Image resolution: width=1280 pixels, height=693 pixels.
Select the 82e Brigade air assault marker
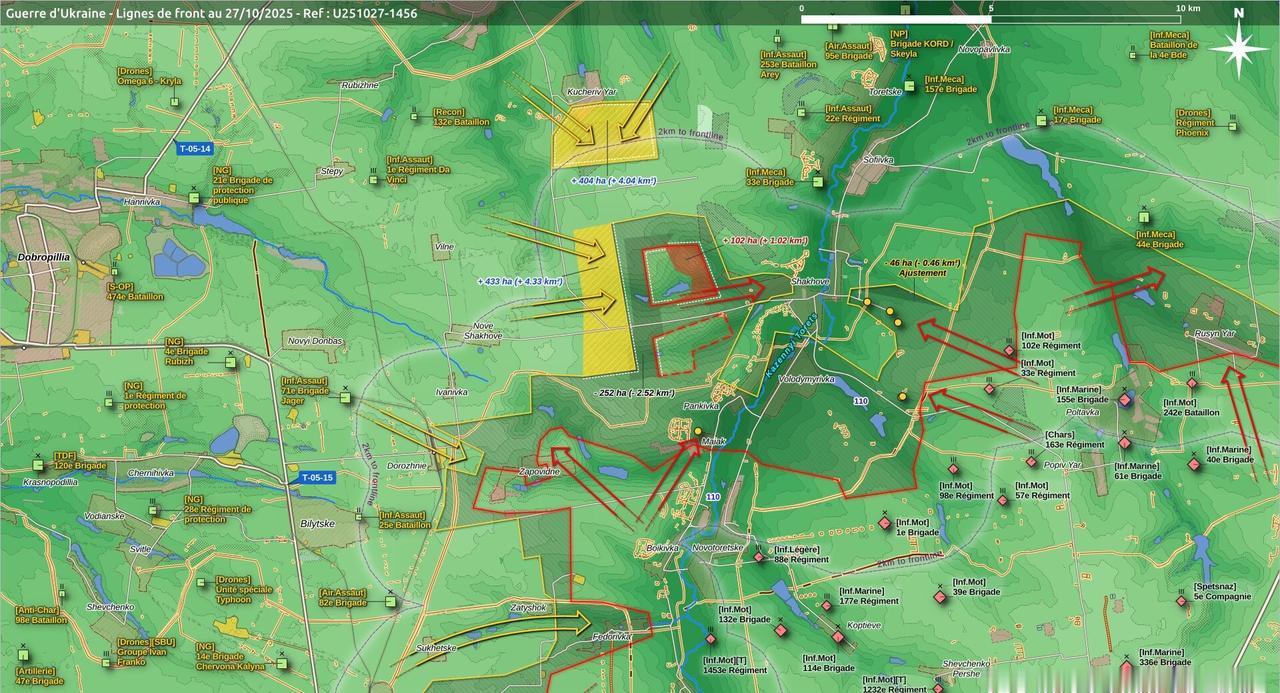(388, 603)
